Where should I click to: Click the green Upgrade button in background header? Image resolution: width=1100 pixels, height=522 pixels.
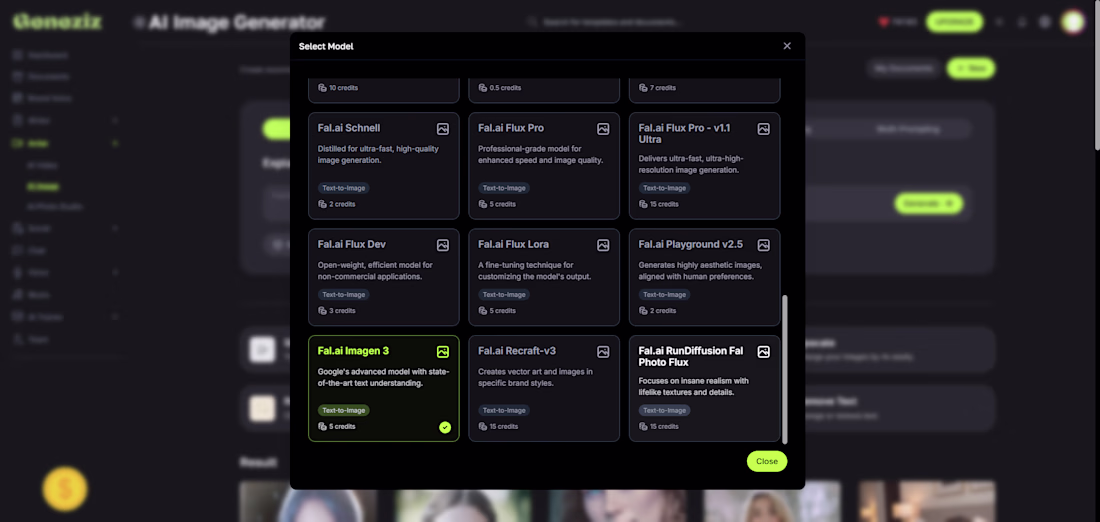[954, 22]
